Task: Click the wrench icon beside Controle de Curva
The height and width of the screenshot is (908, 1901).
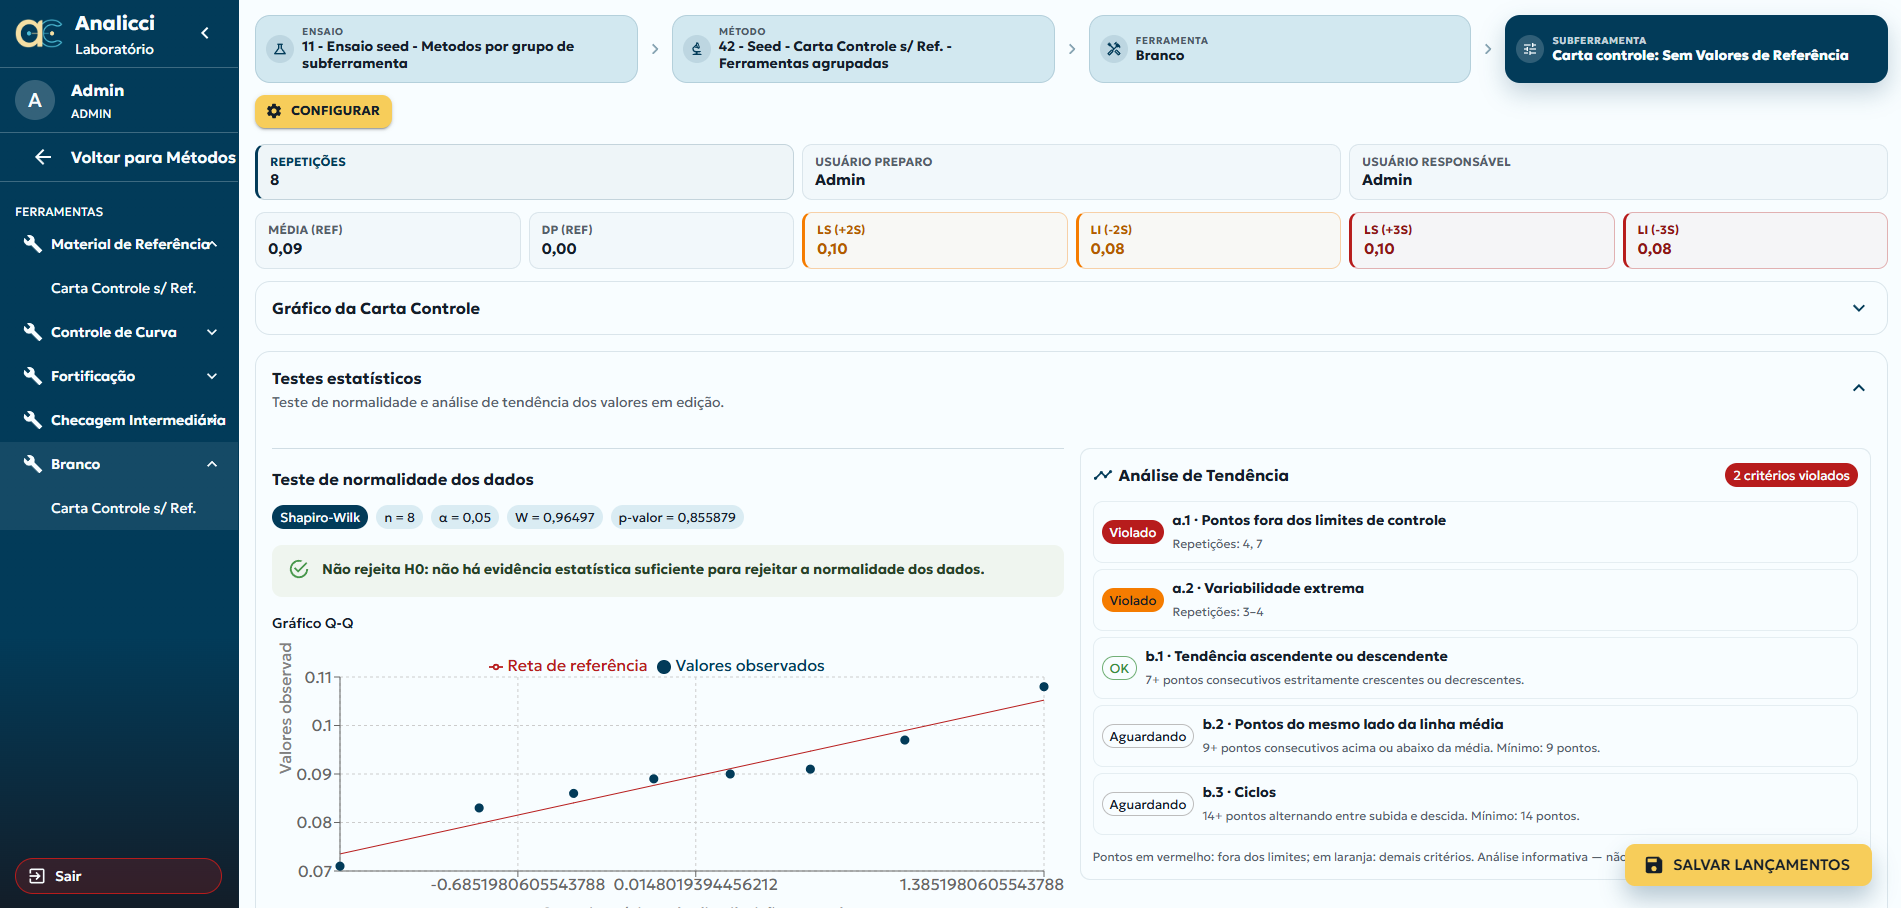Action: pos(32,332)
